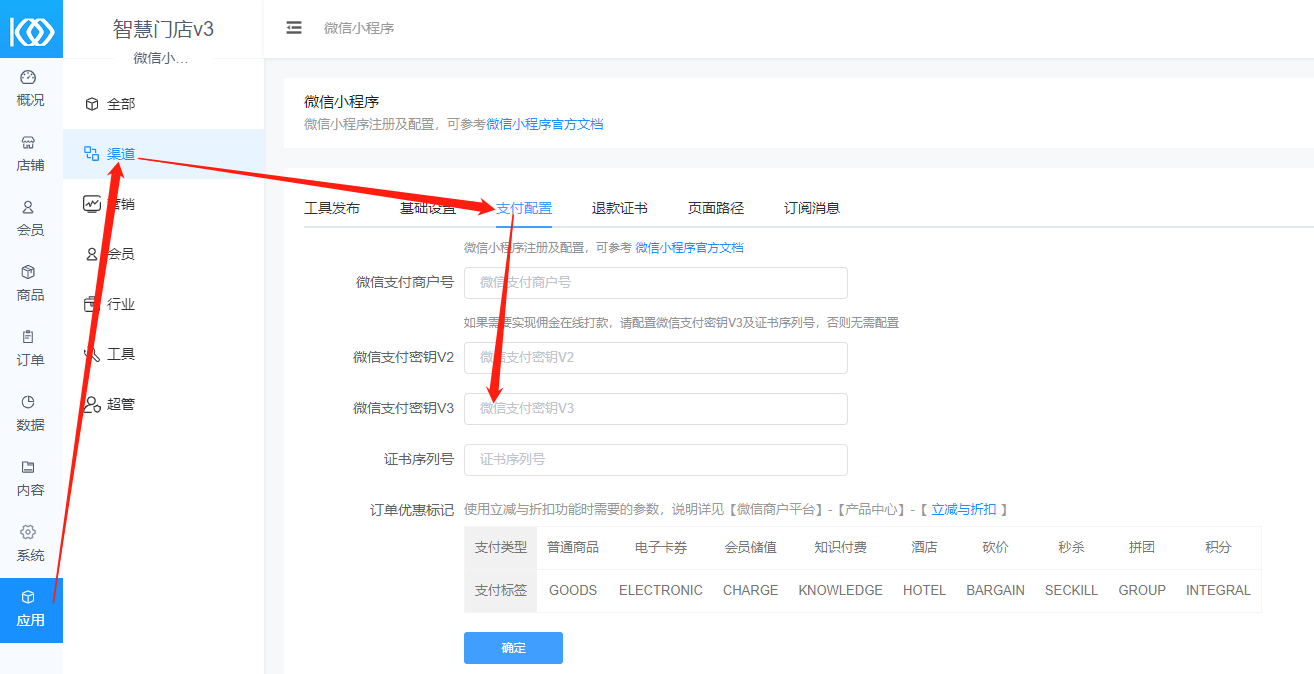Focus the 证书序列号 input field
Viewport: 1314px width, 674px height.
click(x=656, y=460)
